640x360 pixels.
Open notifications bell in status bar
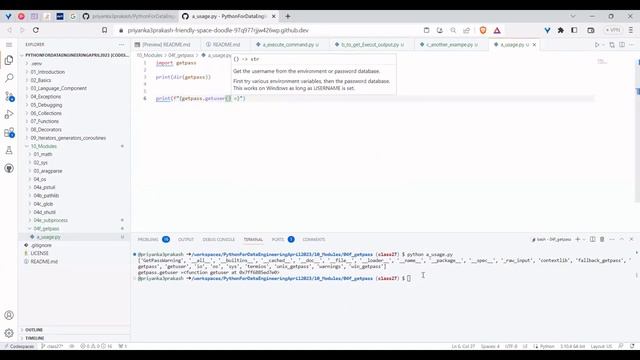(x=632, y=346)
